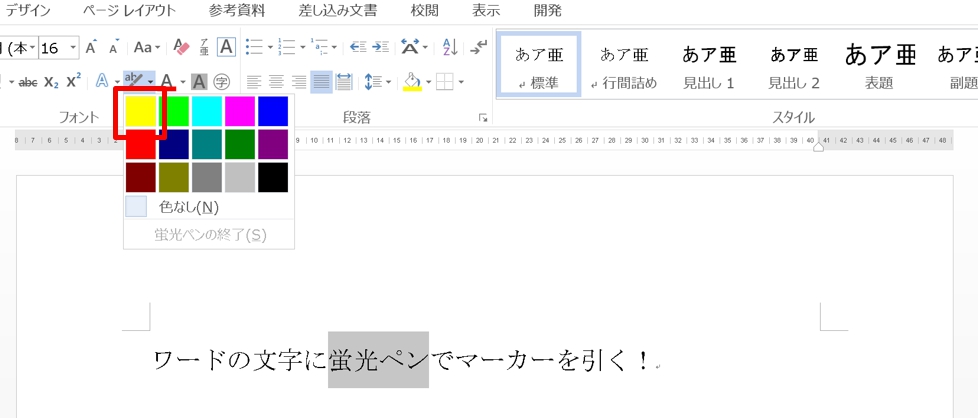978x418 pixels.
Task: Switch to the デザイン tab
Action: [28, 11]
